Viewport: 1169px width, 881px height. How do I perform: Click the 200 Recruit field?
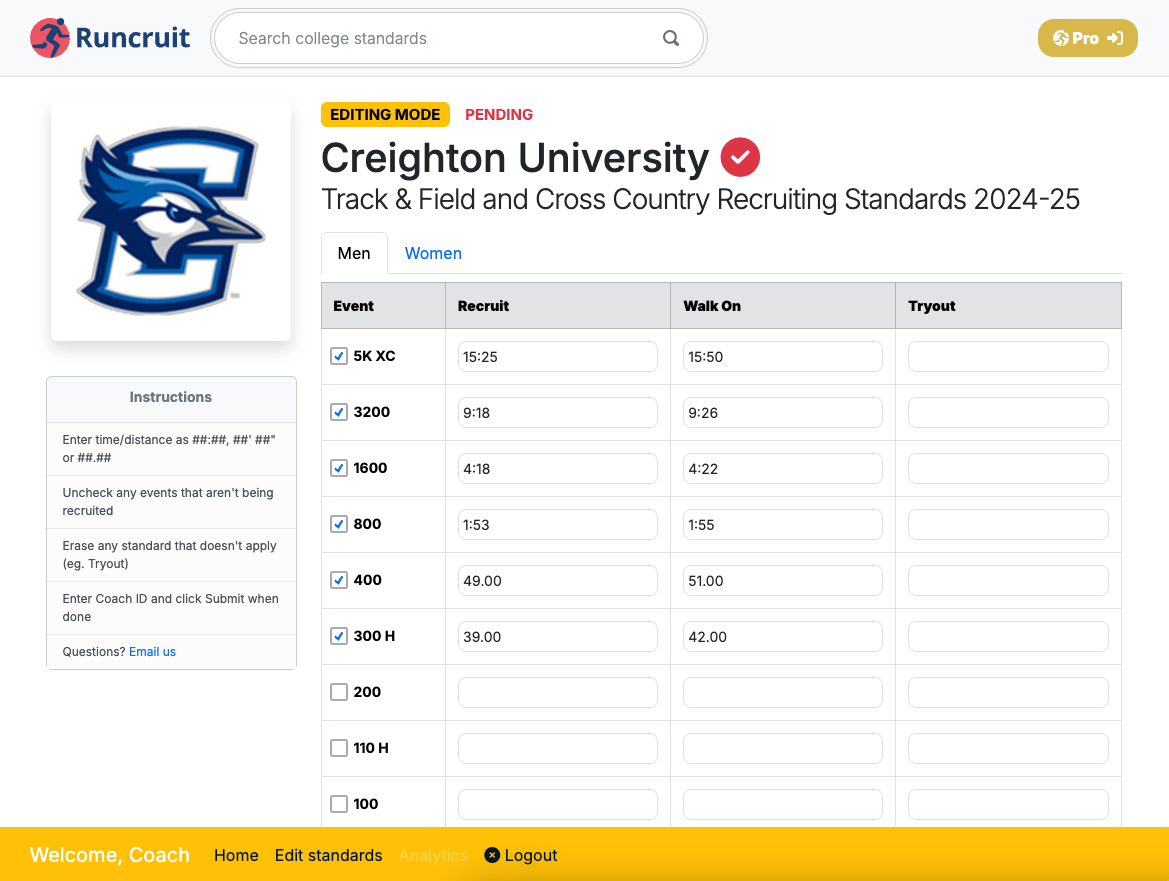tap(558, 692)
